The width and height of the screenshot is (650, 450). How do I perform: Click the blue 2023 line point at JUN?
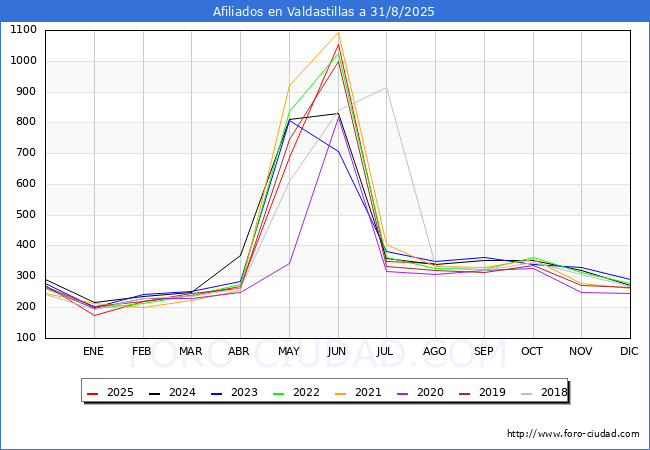338,152
